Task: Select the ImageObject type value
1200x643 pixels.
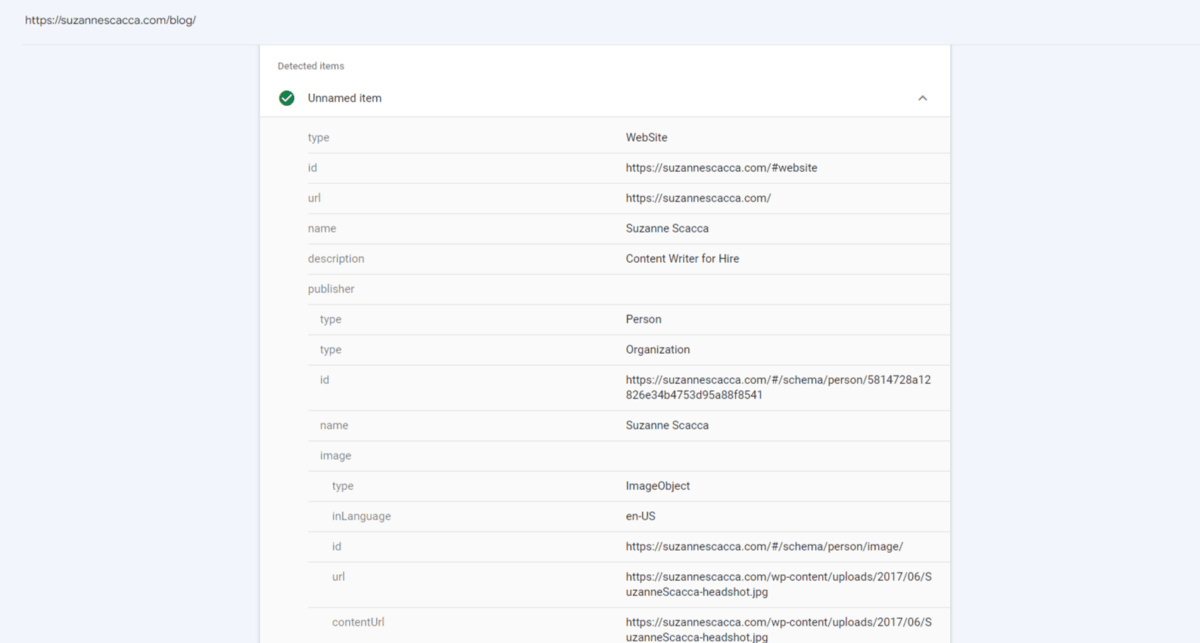Action: 659,485
